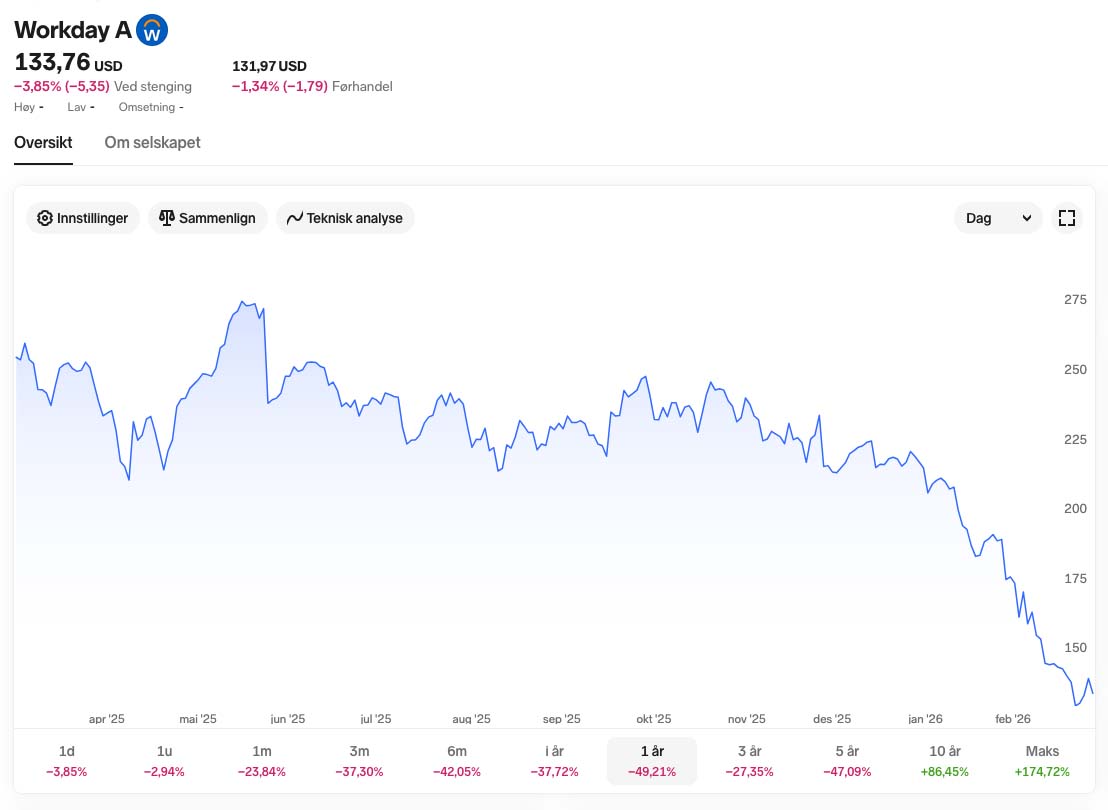The image size is (1108, 810).
Task: Open Innstillinger chart settings
Action: click(83, 218)
